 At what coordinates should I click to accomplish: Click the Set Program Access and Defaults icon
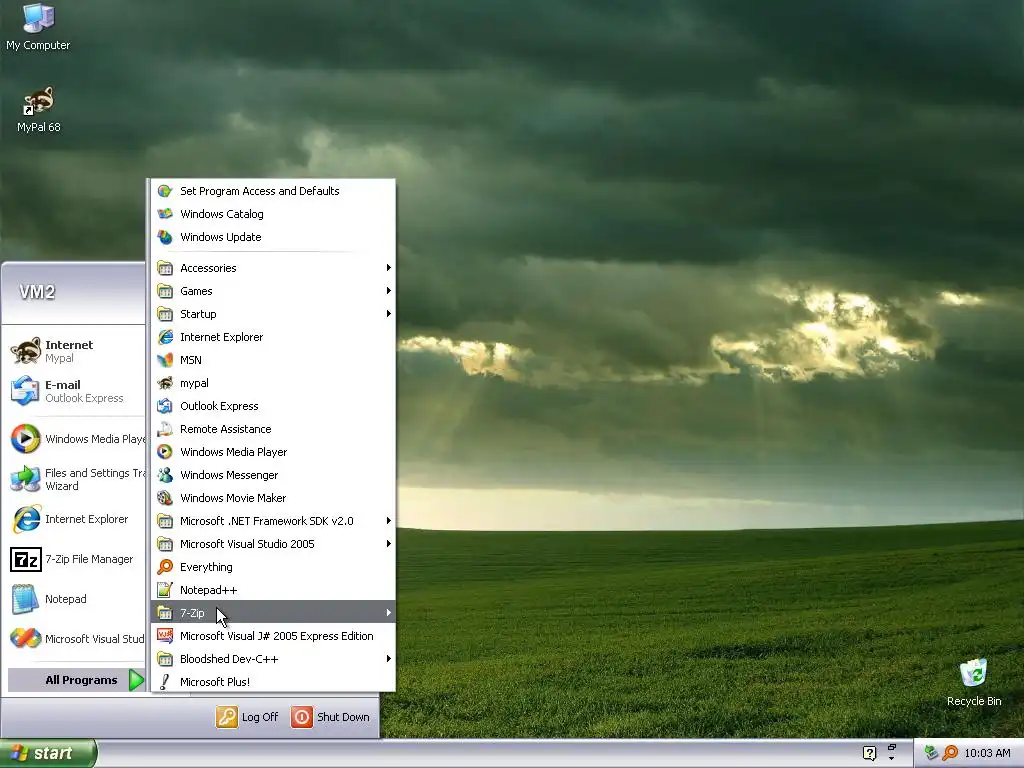(165, 191)
